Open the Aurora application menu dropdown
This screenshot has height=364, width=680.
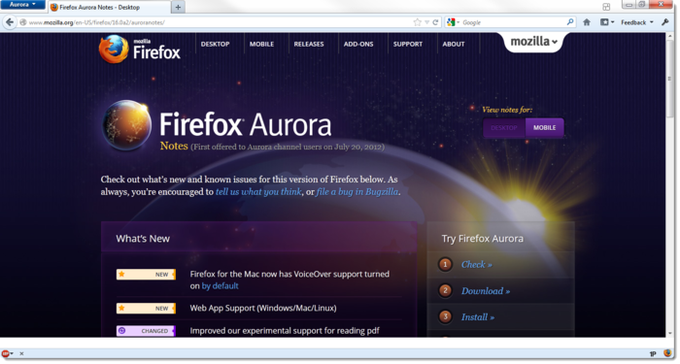(23, 4)
